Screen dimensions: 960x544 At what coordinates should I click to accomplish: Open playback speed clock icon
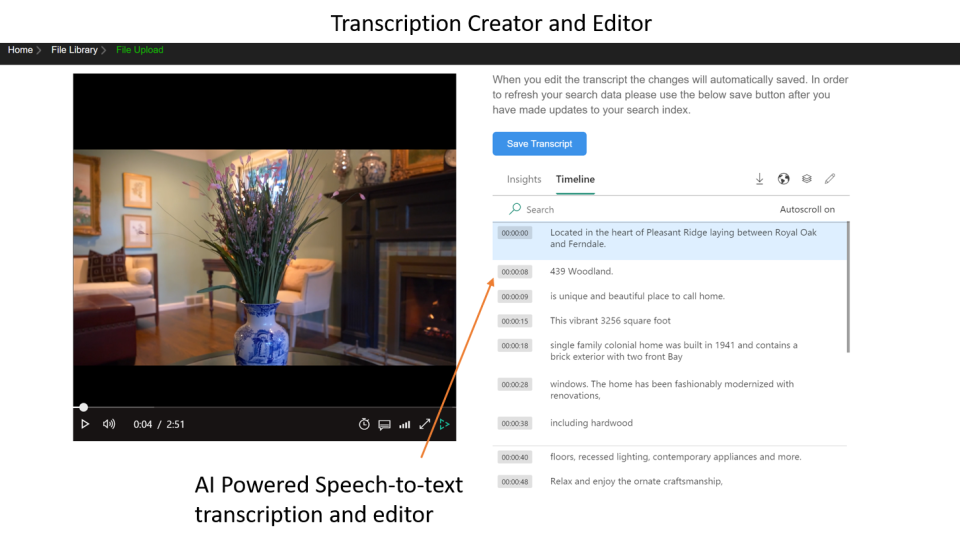(x=364, y=424)
